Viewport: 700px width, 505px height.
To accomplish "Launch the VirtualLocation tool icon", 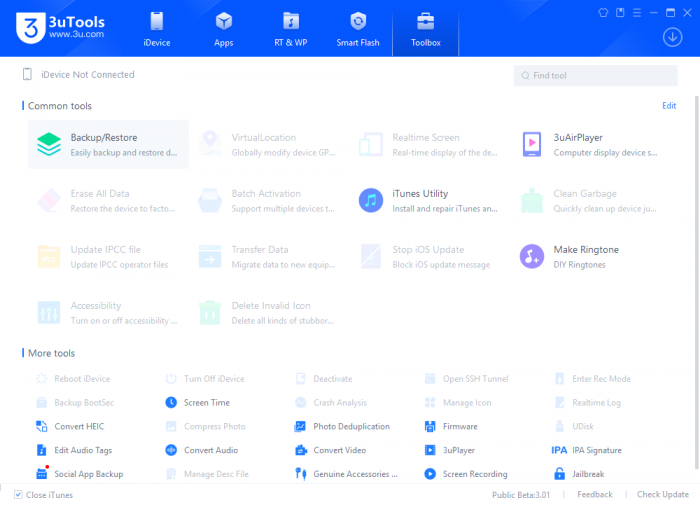I will [x=210, y=144].
